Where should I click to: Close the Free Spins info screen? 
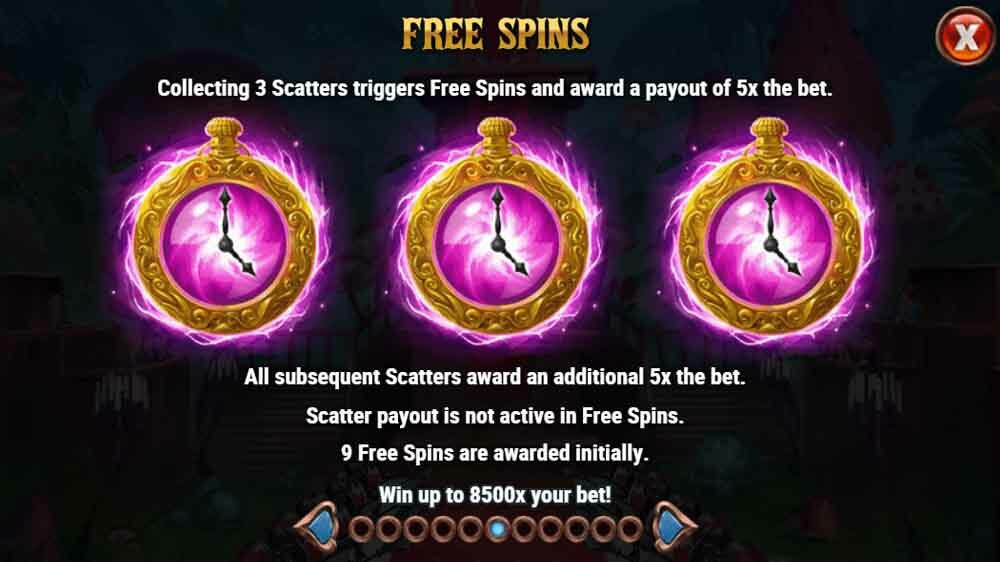point(966,35)
